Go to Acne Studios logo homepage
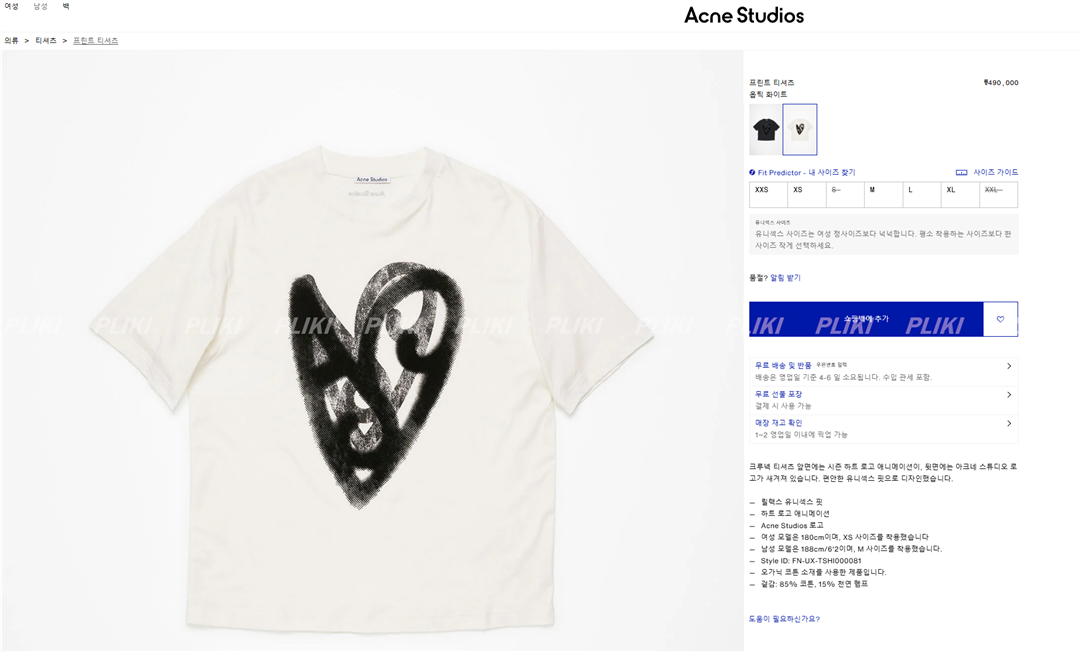Image resolution: width=1080 pixels, height=652 pixels. [744, 15]
